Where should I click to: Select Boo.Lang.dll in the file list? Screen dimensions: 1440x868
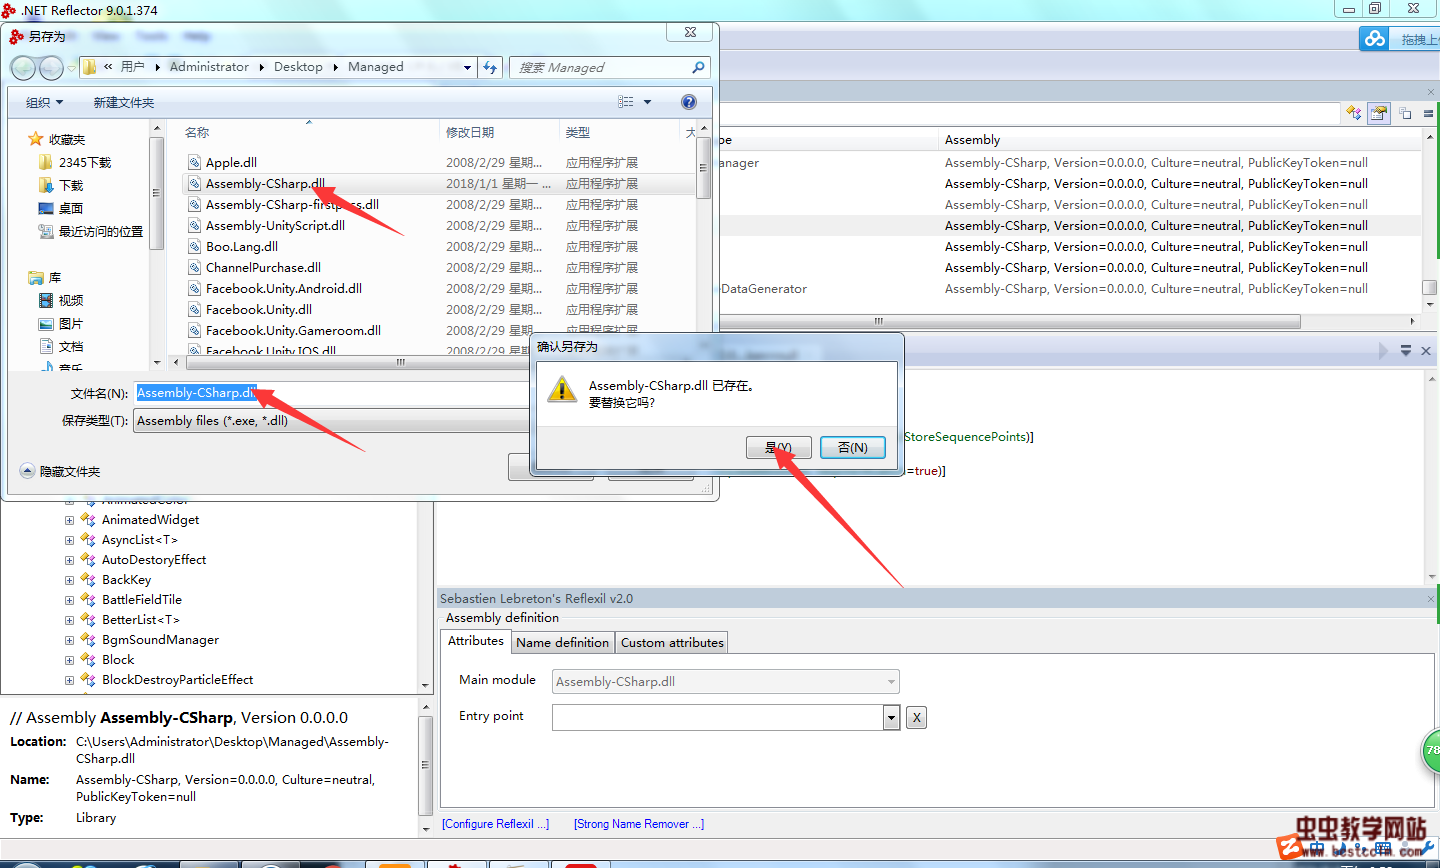pyautogui.click(x=242, y=246)
